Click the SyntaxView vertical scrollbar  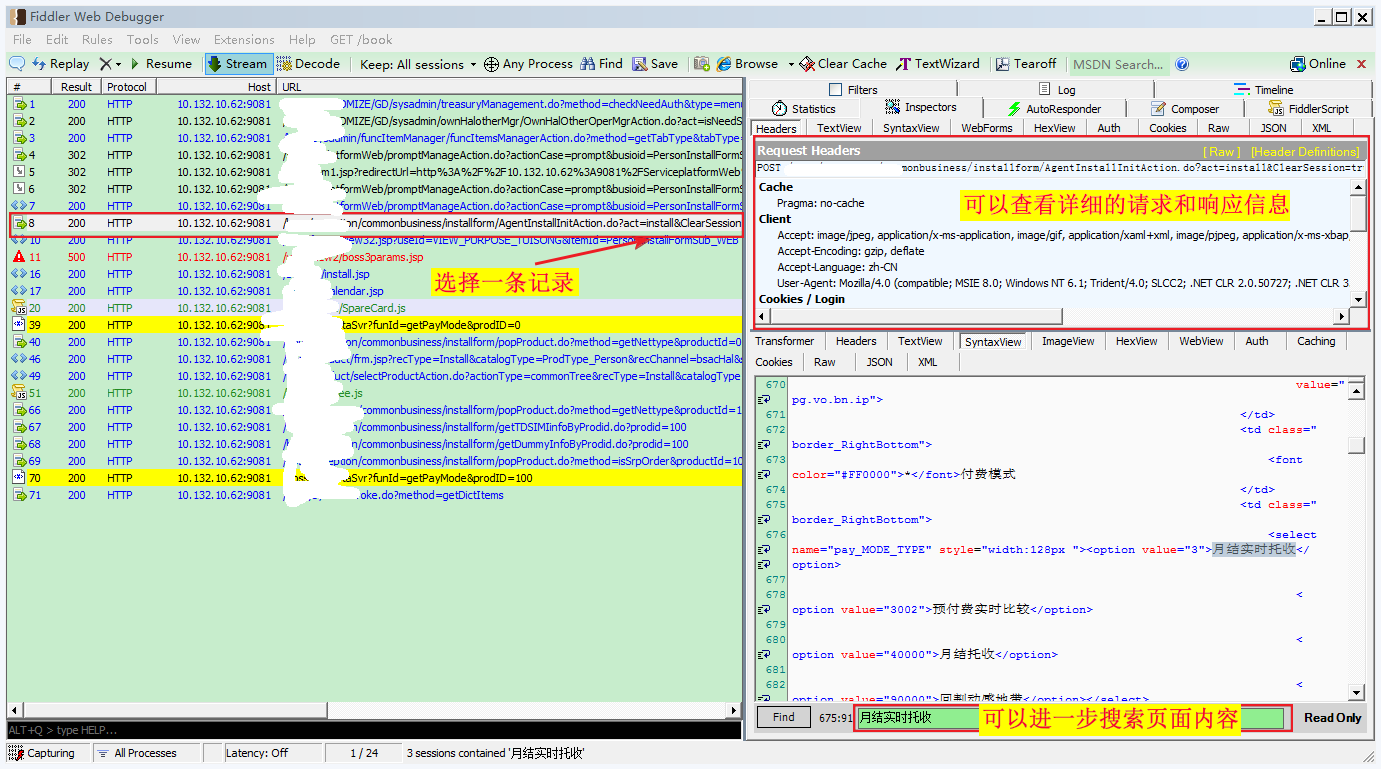(1356, 538)
